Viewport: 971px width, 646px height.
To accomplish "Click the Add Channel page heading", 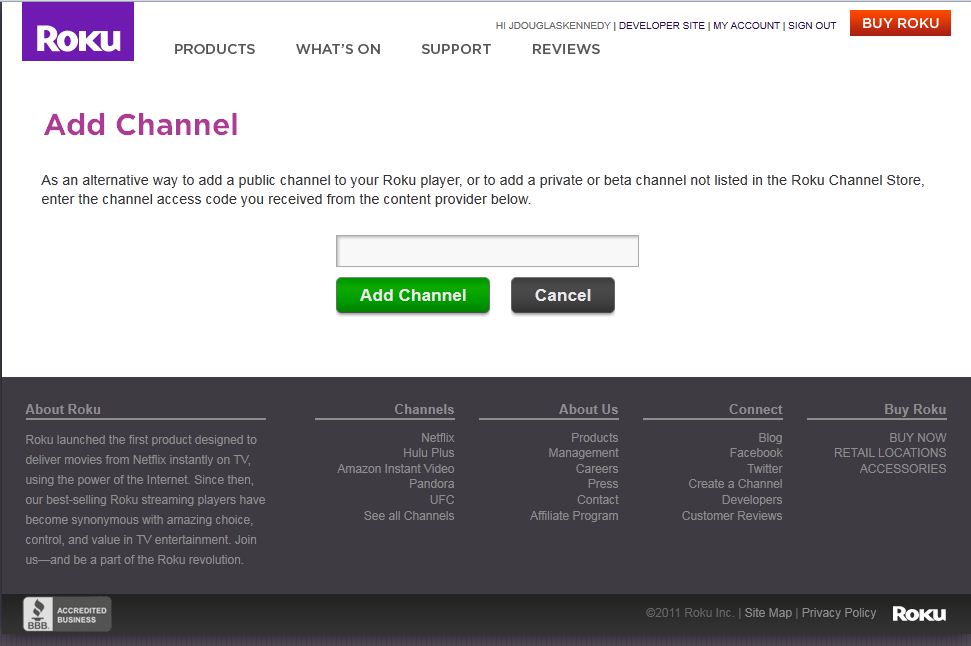I will coord(141,124).
